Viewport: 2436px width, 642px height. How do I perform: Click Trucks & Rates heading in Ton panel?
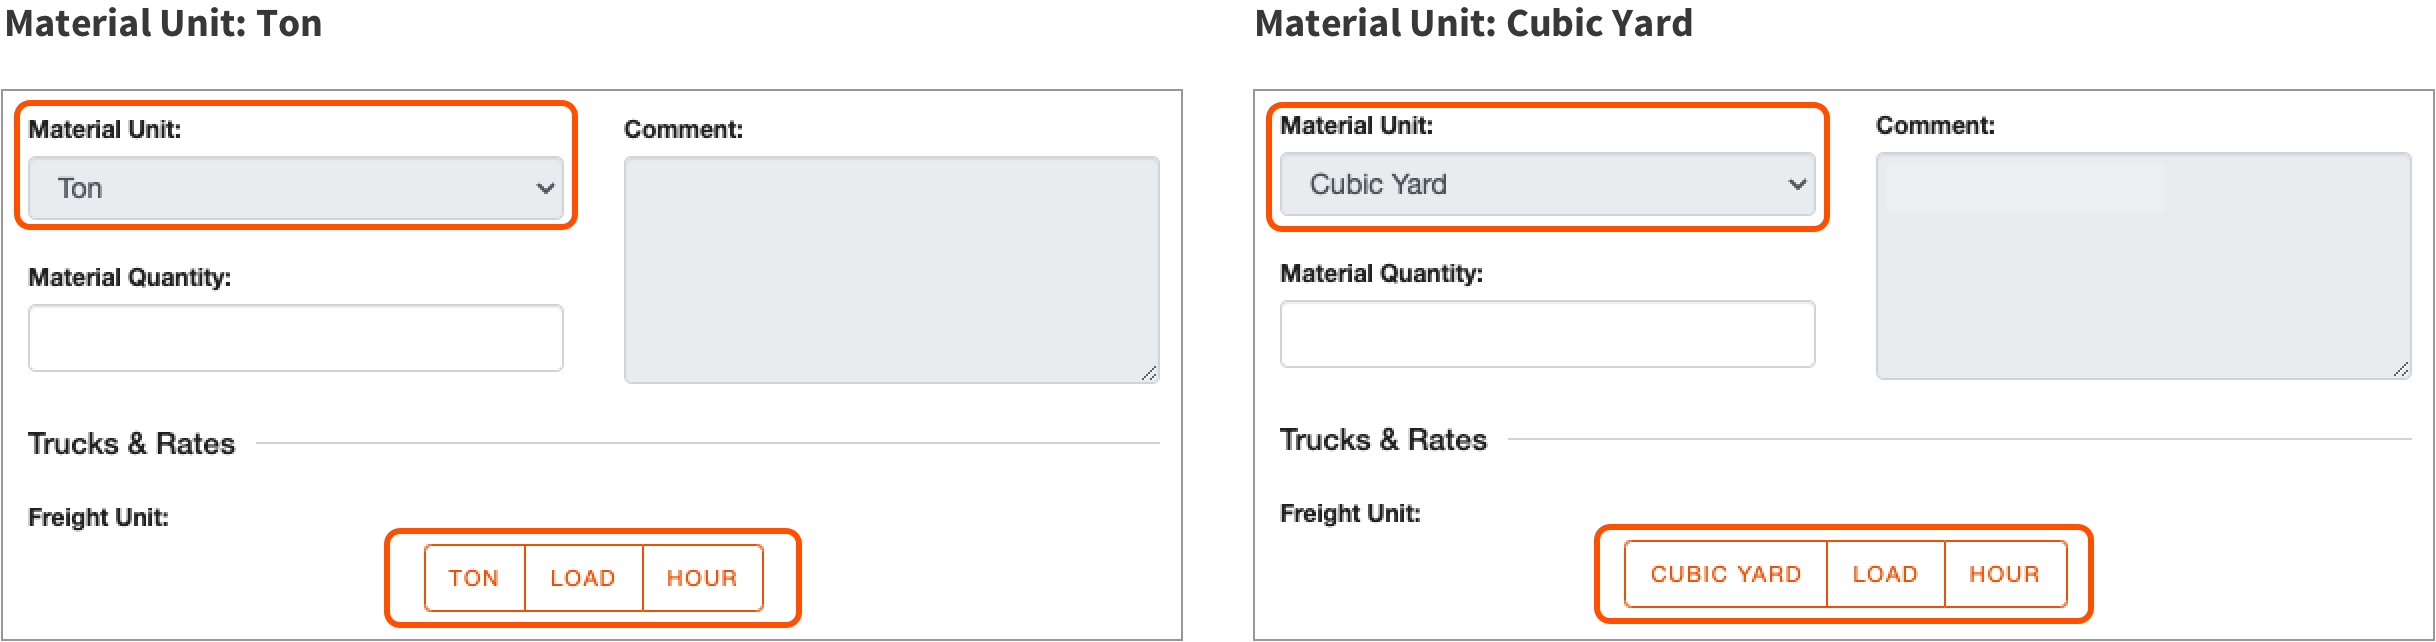click(x=131, y=443)
